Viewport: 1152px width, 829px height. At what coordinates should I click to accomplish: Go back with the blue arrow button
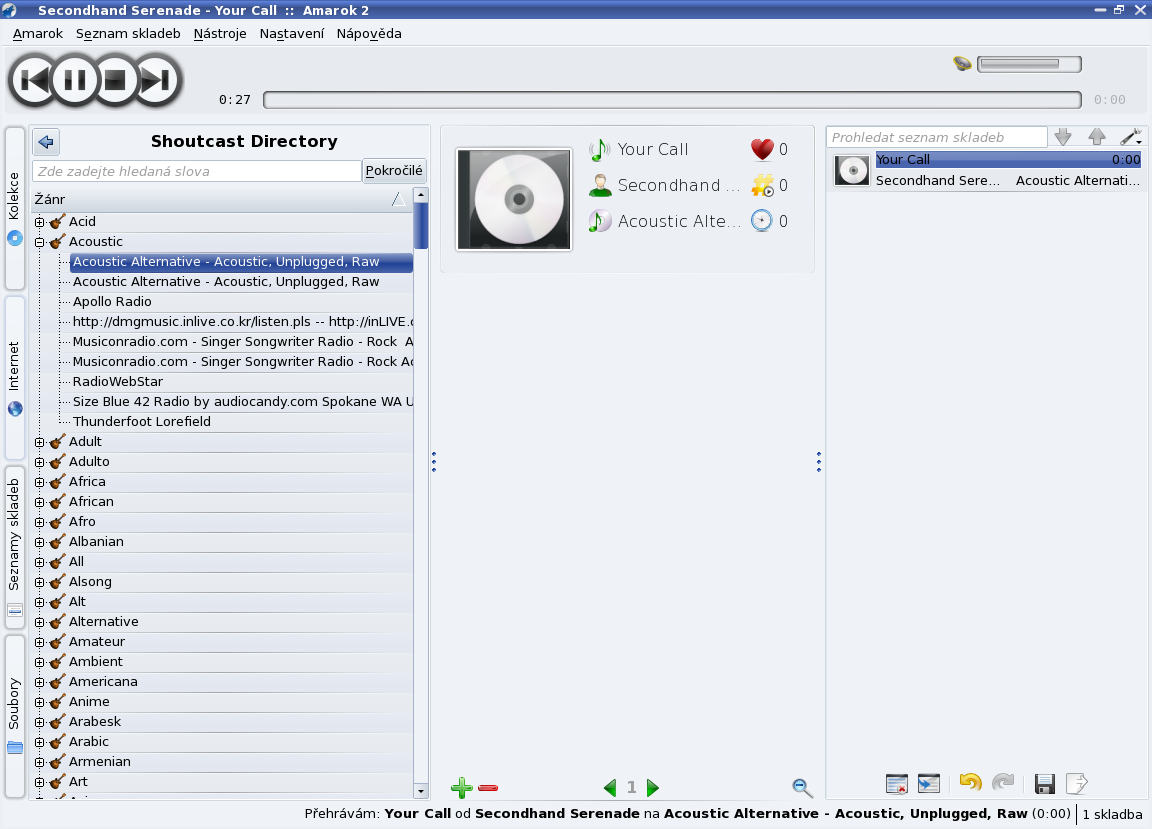46,142
